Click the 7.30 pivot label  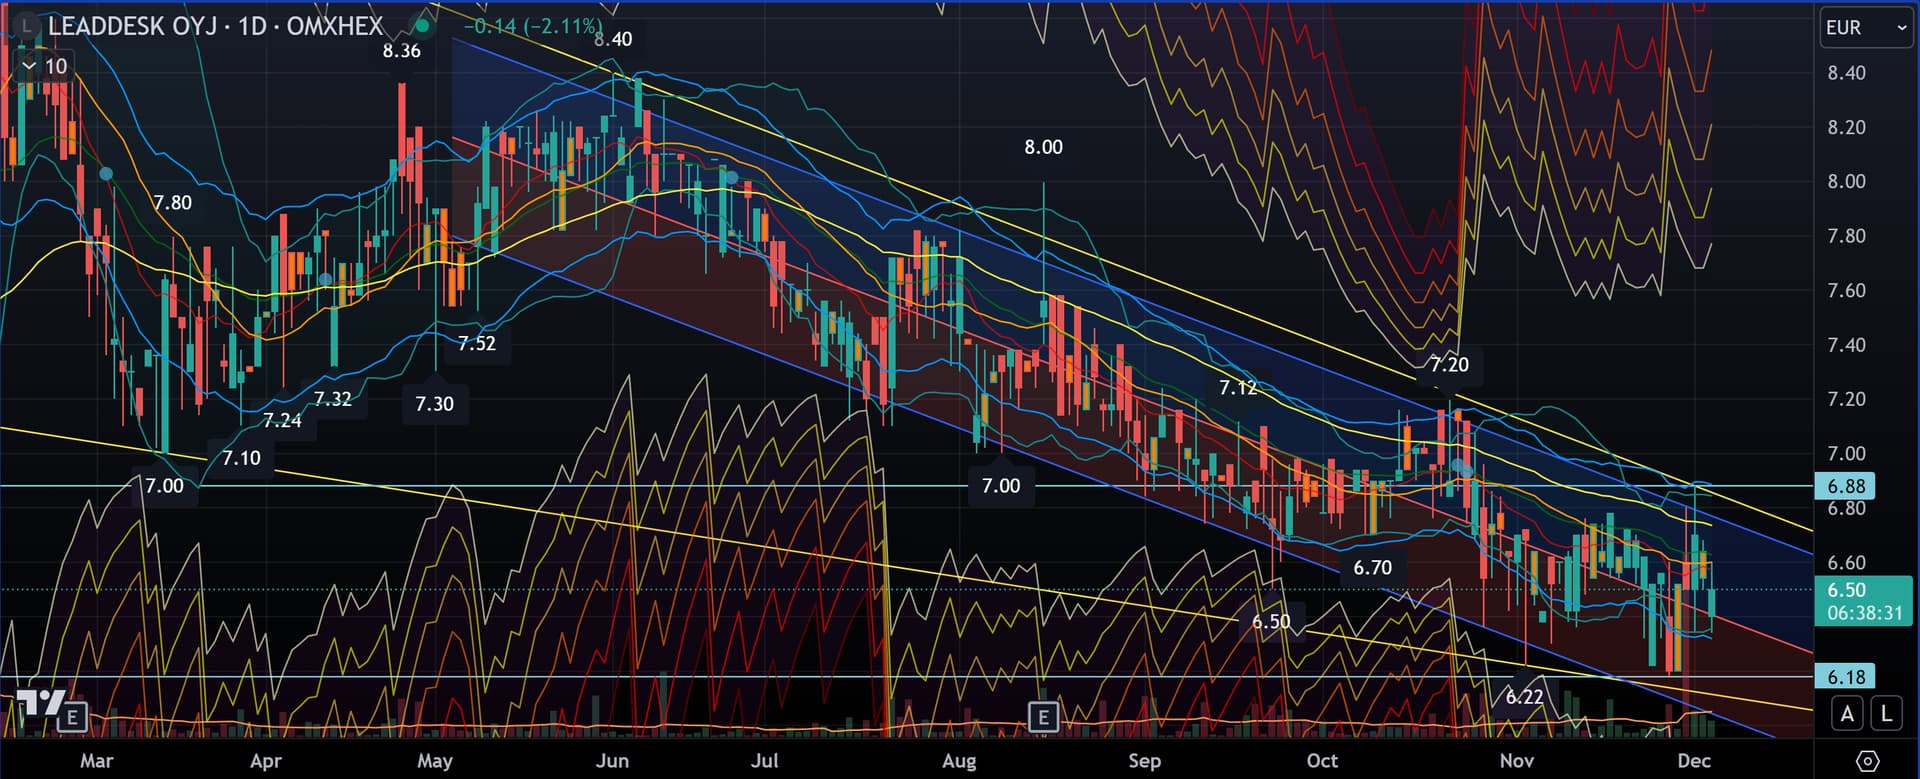coord(434,404)
